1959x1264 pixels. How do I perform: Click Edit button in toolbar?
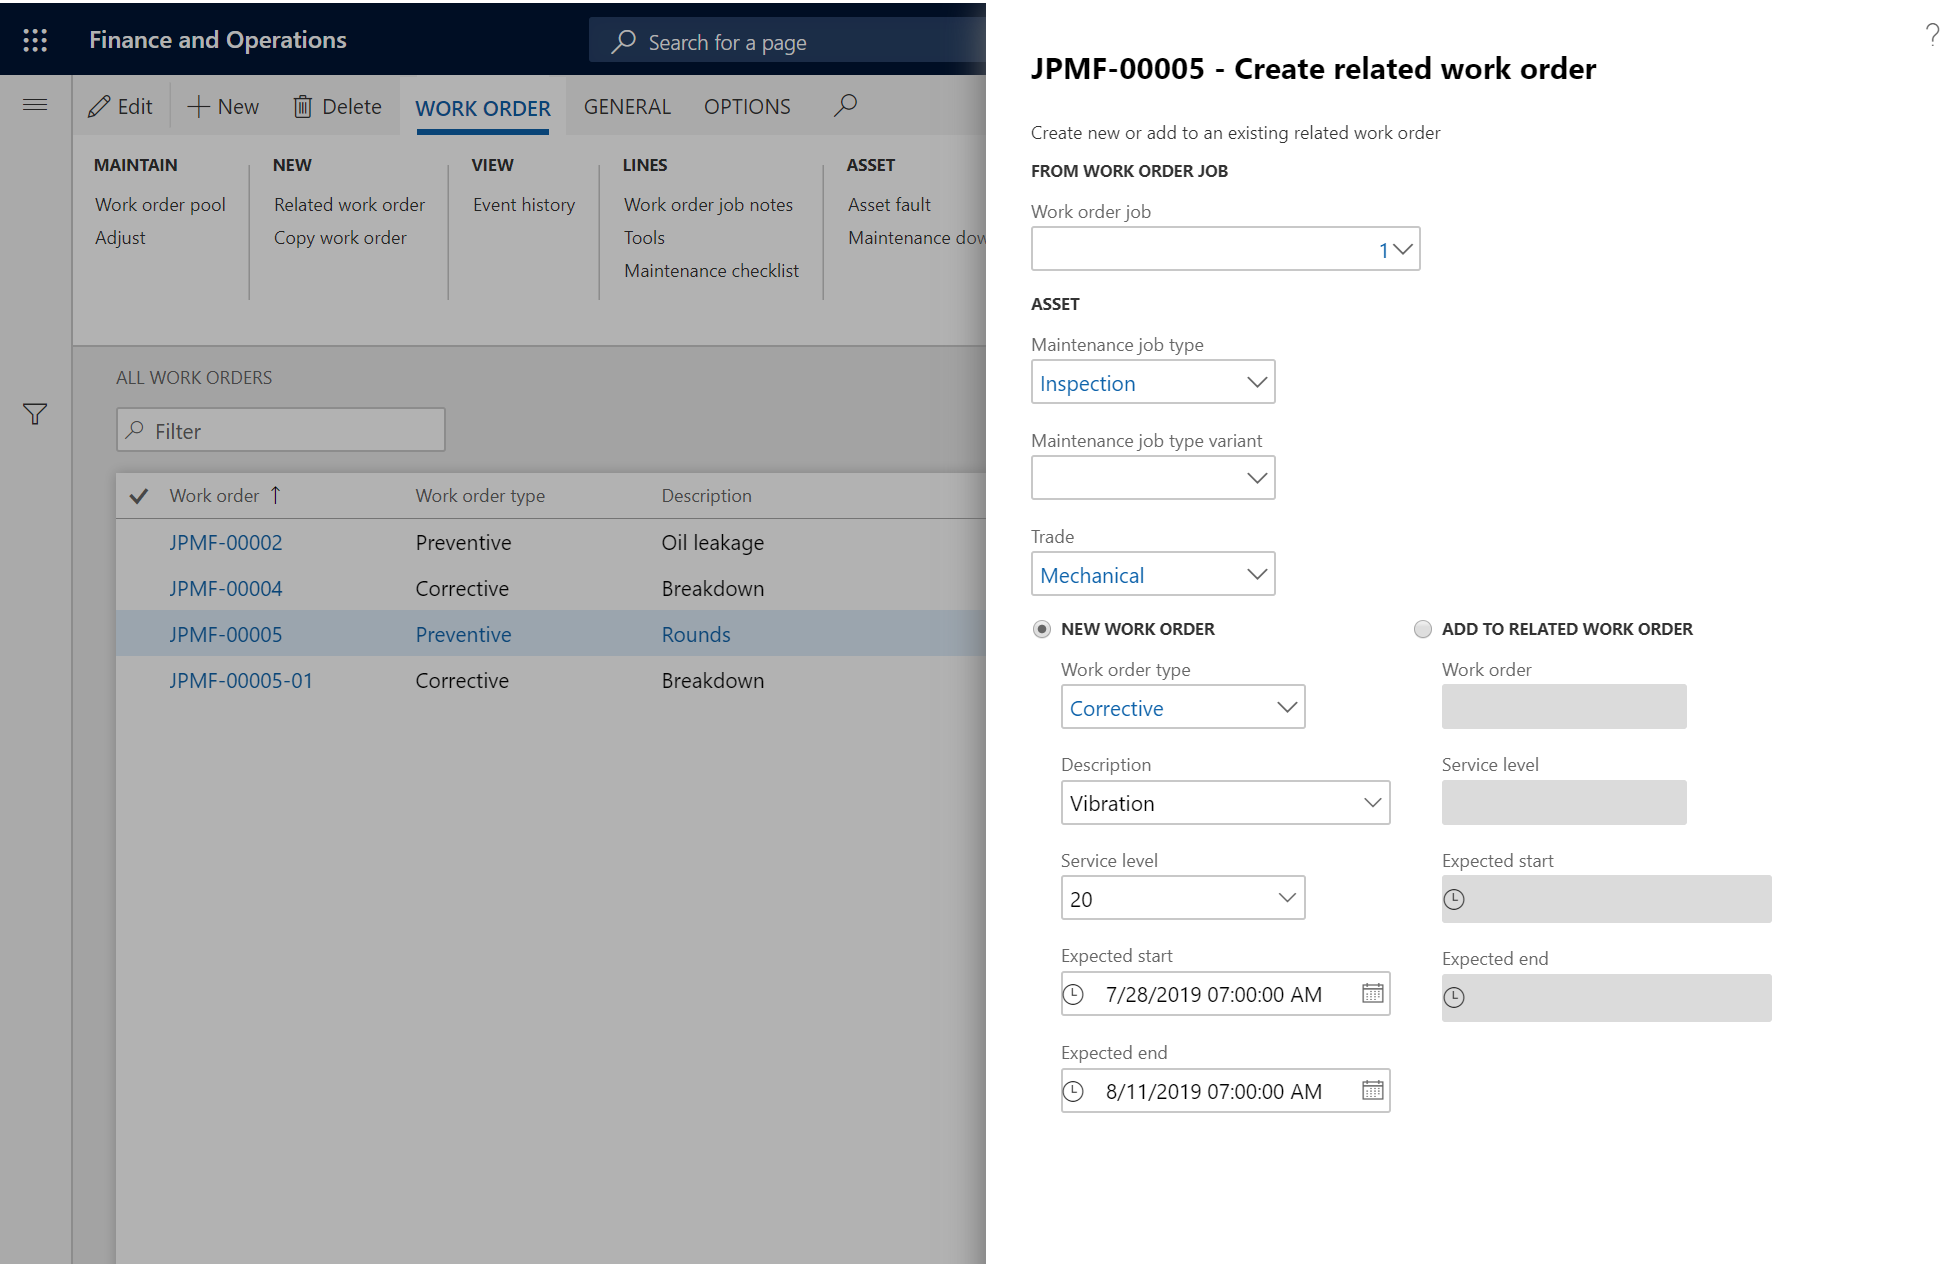(x=124, y=106)
